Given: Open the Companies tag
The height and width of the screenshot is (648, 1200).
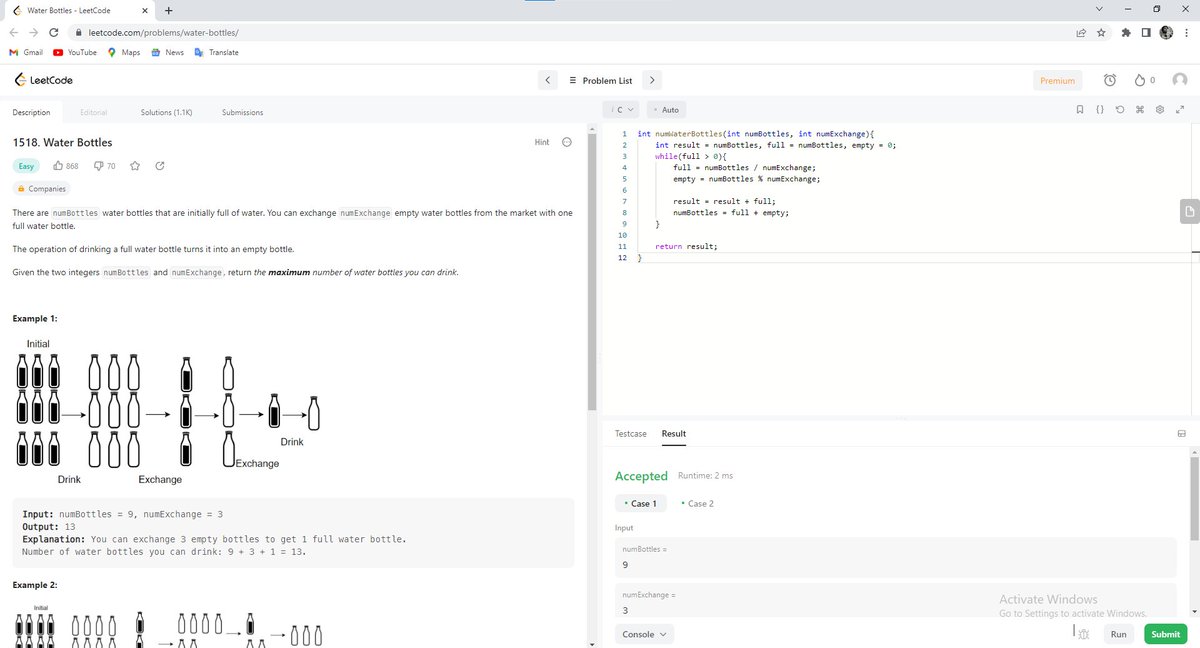Looking at the screenshot, I should tap(42, 188).
